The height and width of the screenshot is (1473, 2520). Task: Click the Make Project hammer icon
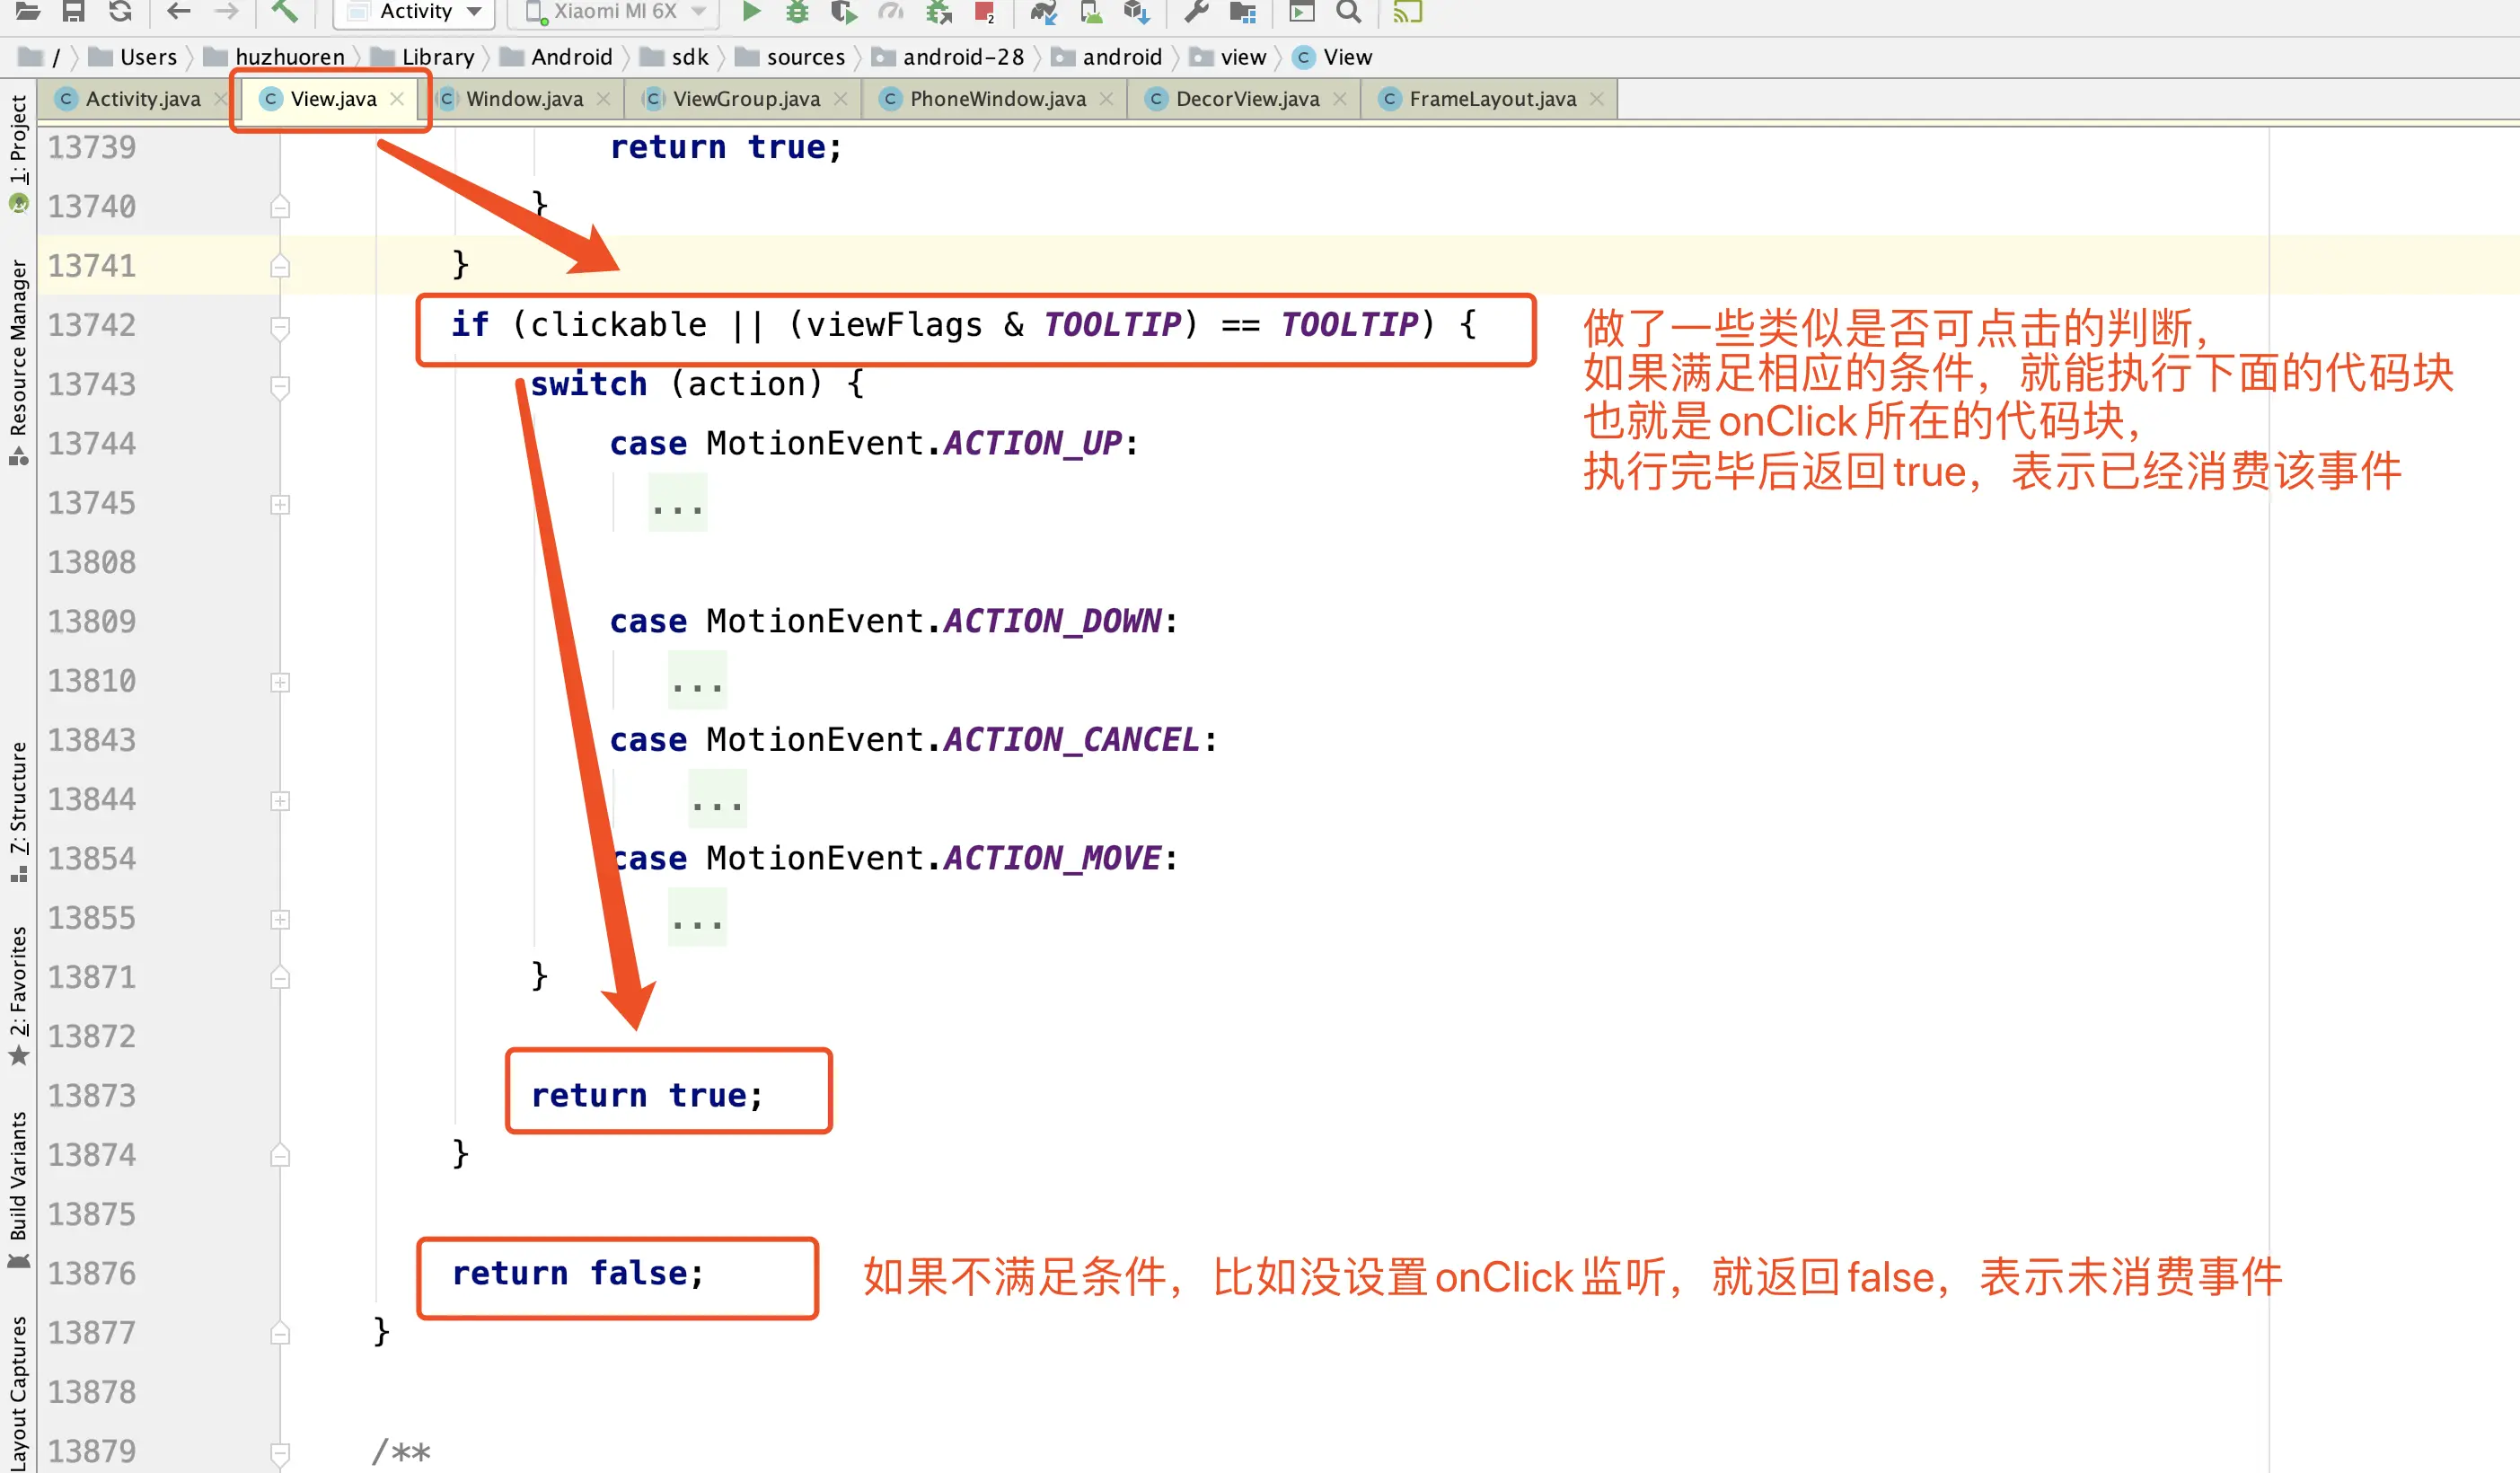pos(284,11)
